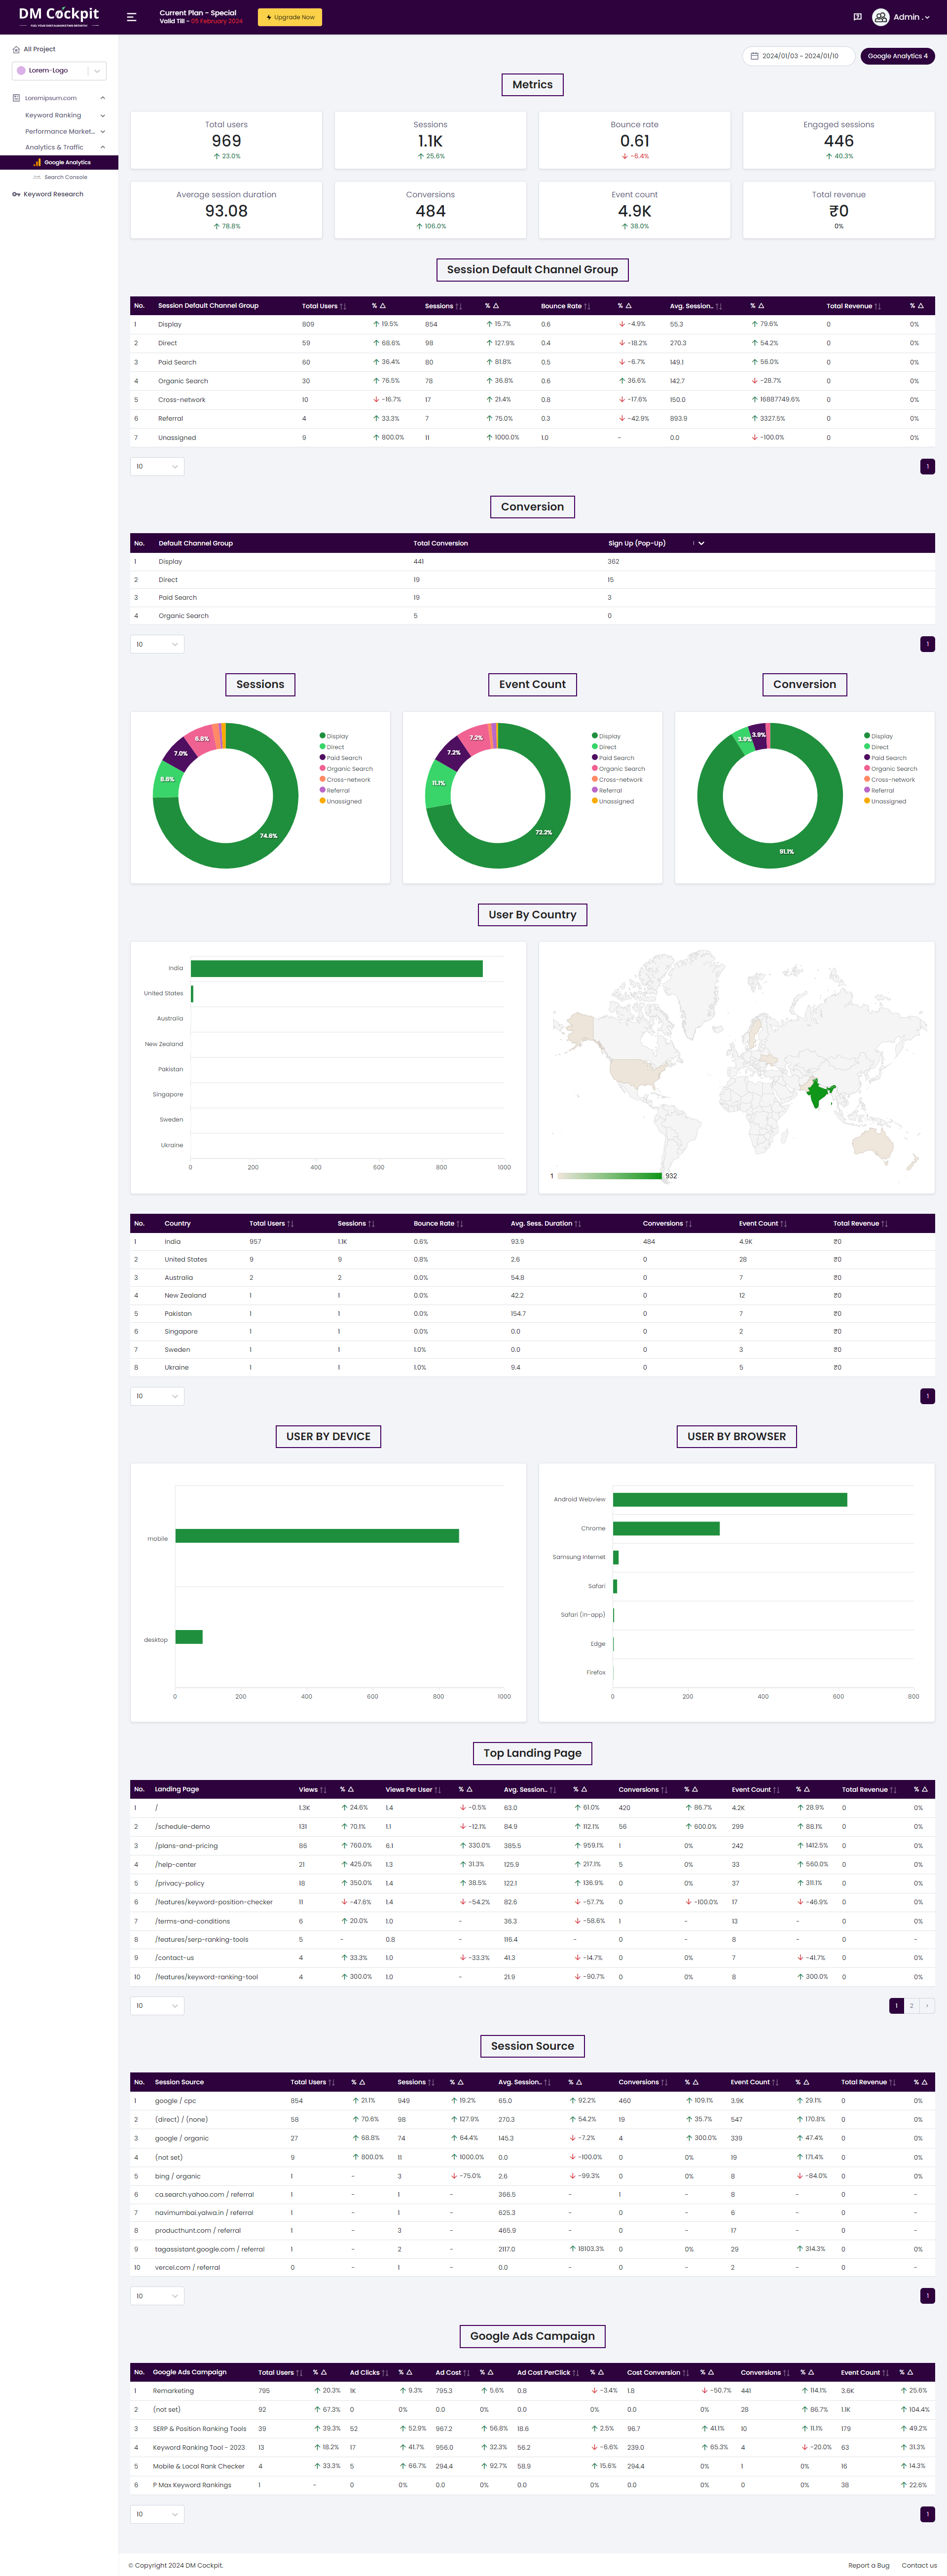This screenshot has height=2576, width=947.
Task: Open the Lorem-Logo project dropdown
Action: (96, 70)
